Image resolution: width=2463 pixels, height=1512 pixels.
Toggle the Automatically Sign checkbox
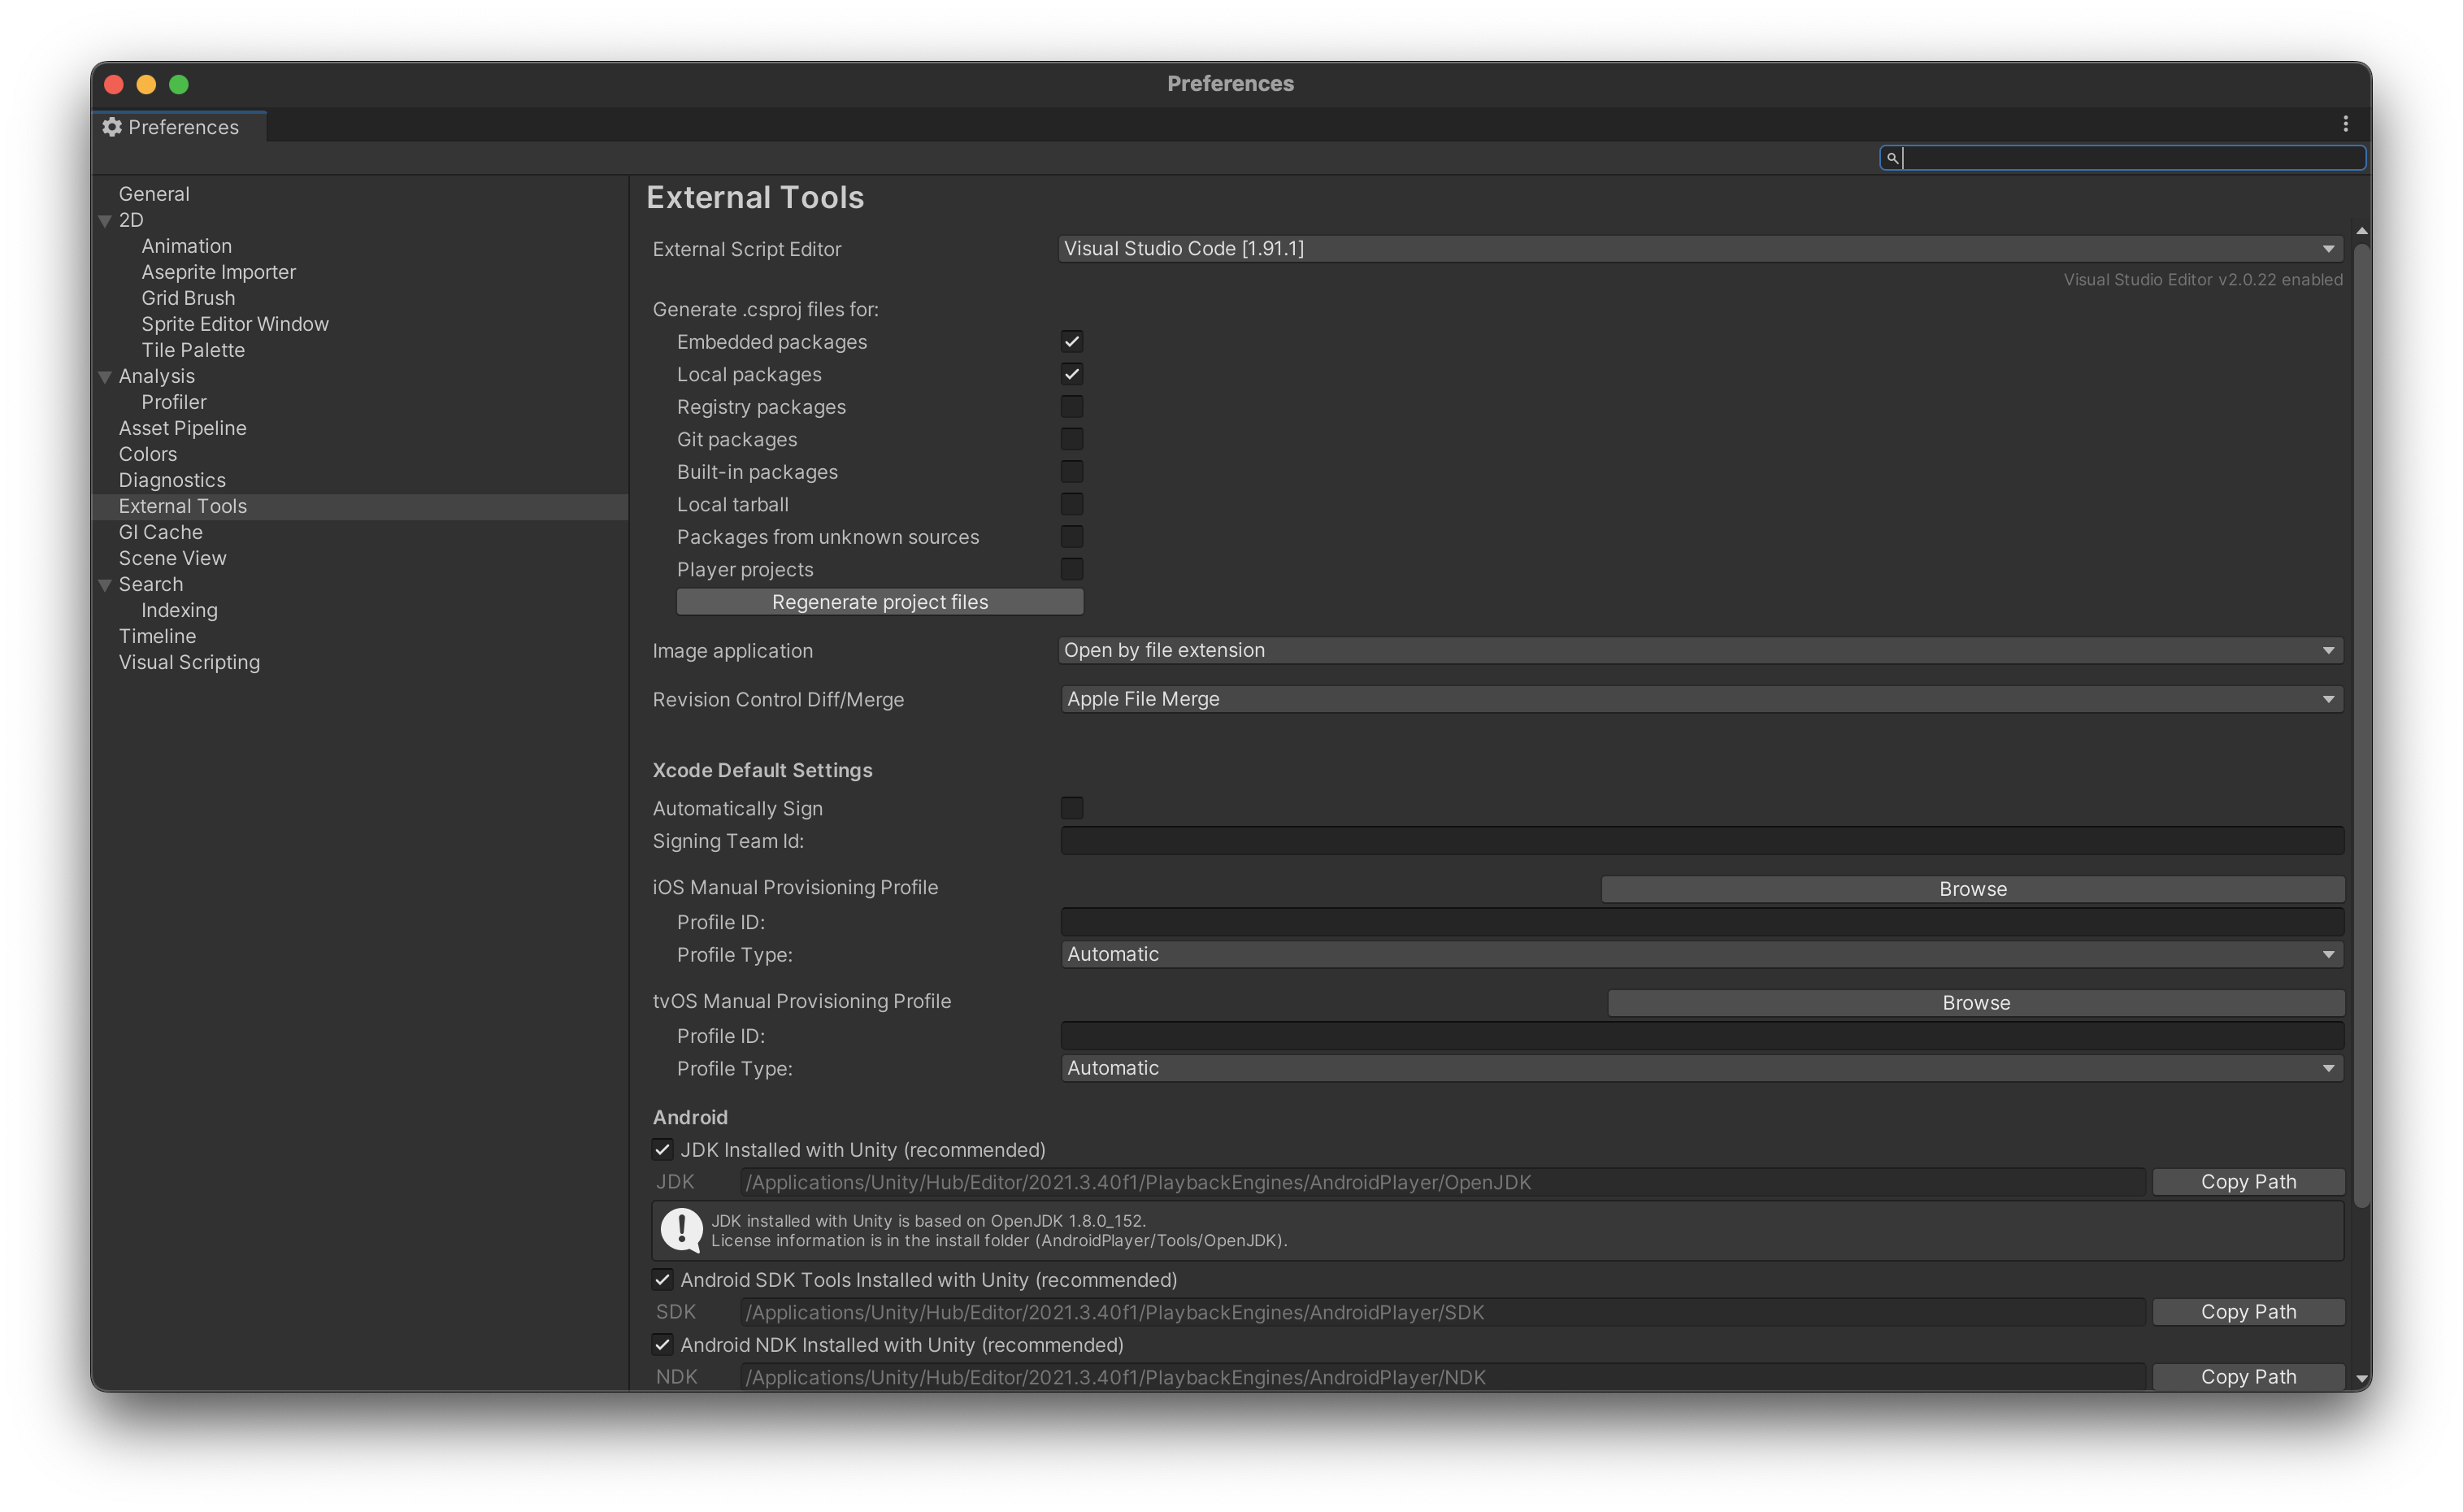[1071, 808]
